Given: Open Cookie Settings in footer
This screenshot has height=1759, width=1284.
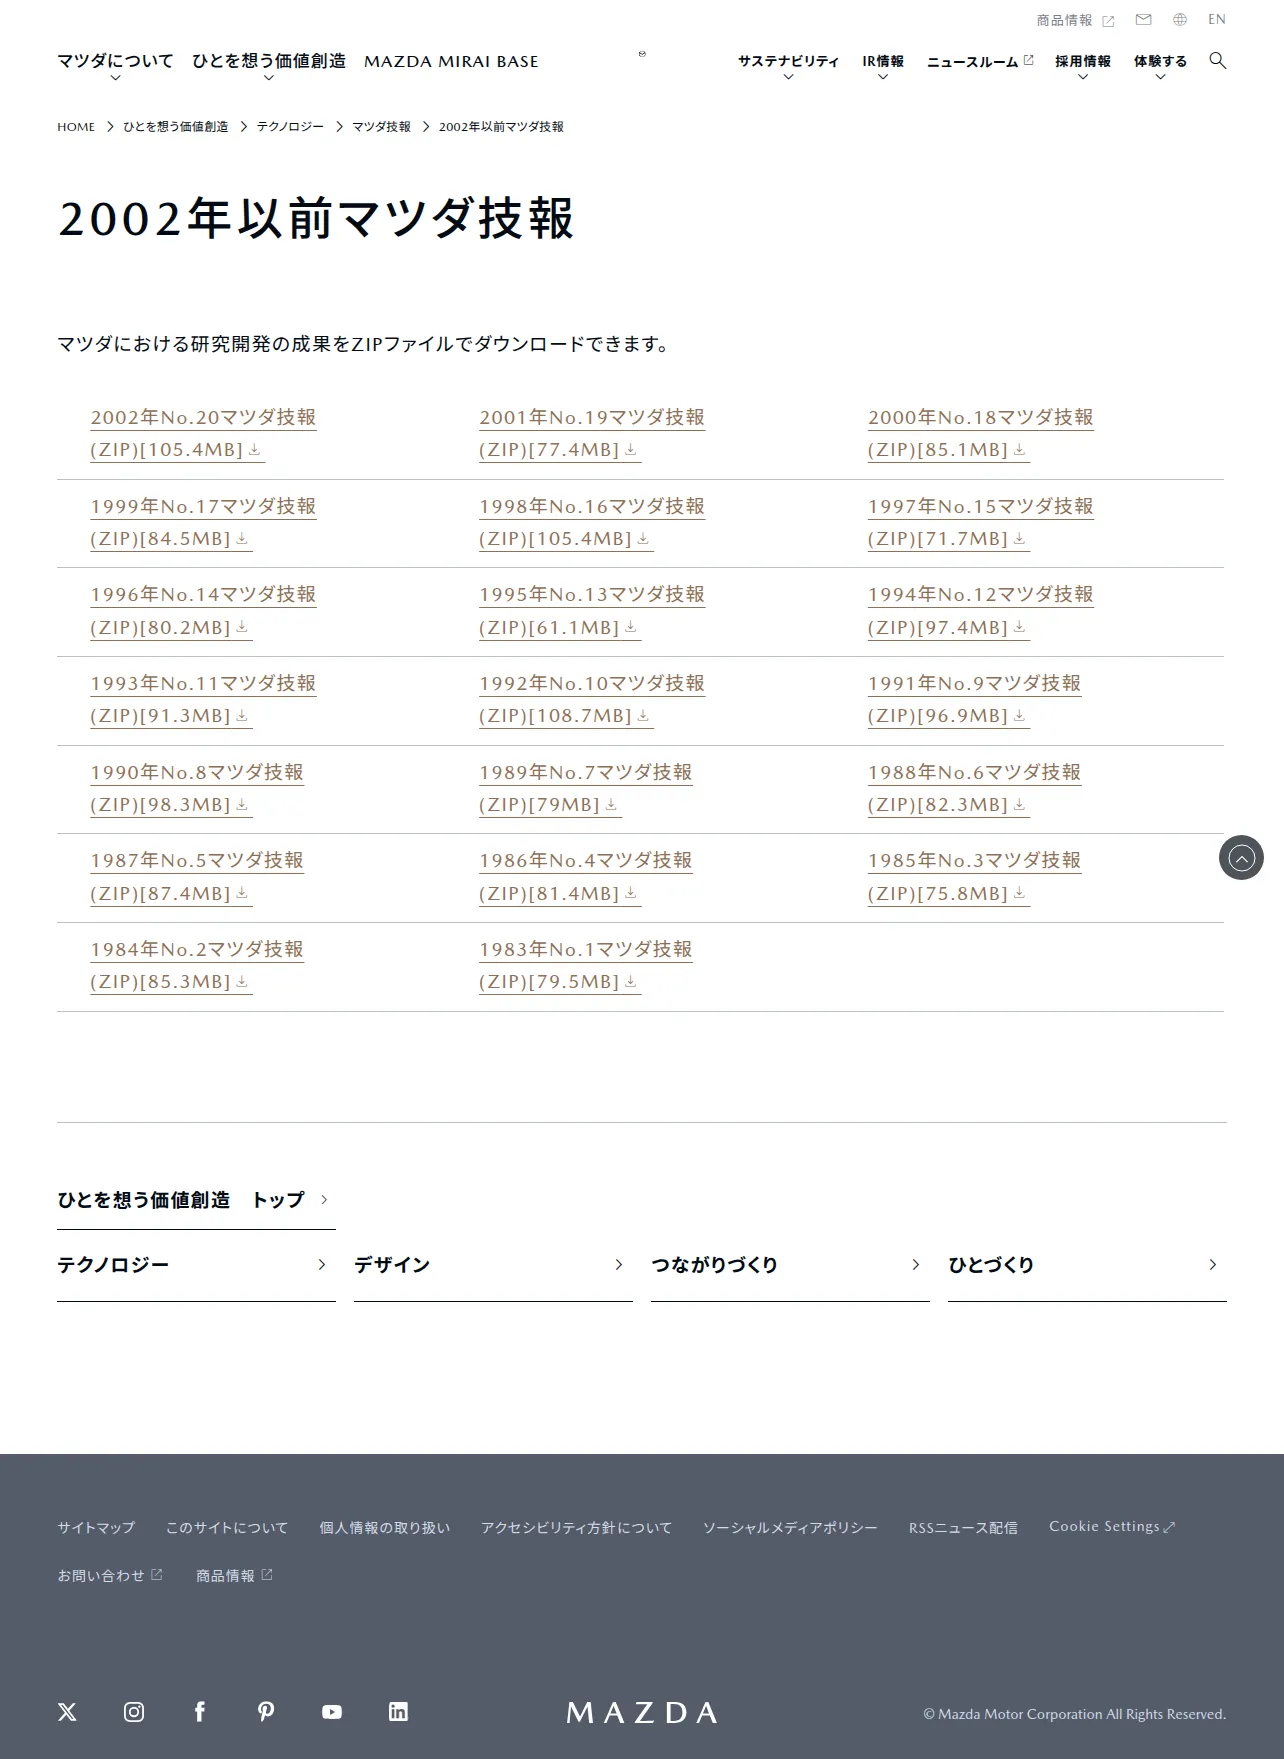Looking at the screenshot, I should (x=1112, y=1527).
